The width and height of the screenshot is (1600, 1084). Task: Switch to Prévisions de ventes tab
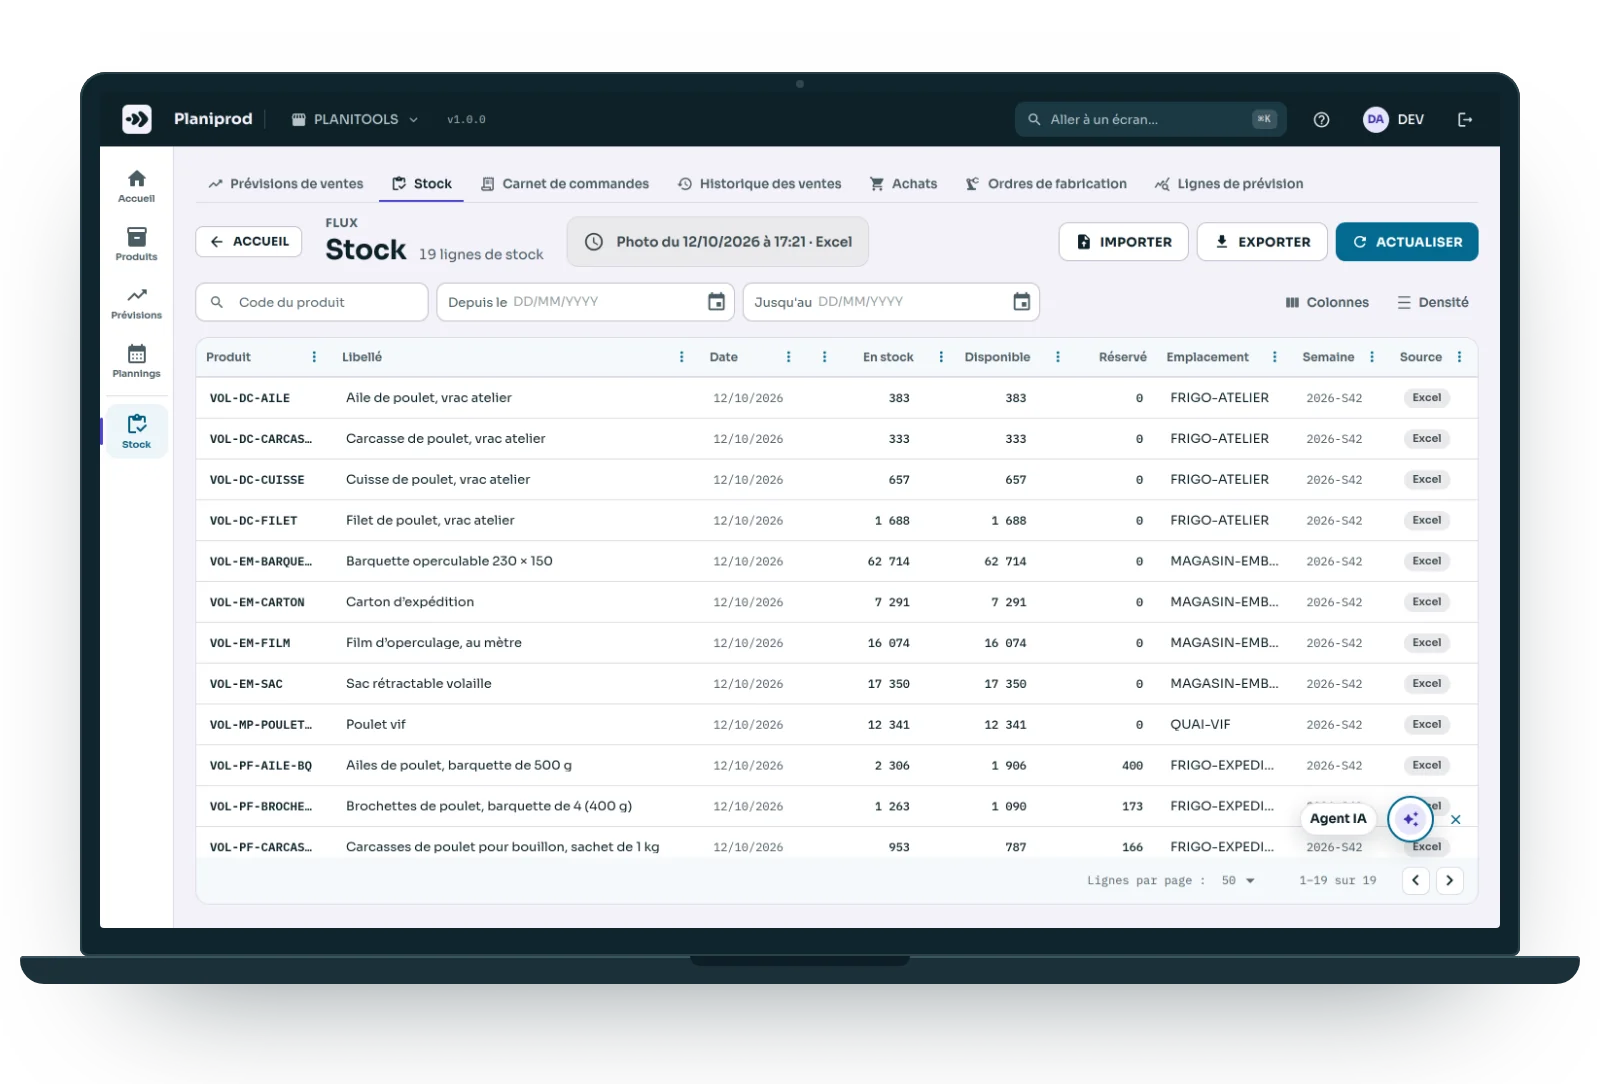[x=286, y=184]
